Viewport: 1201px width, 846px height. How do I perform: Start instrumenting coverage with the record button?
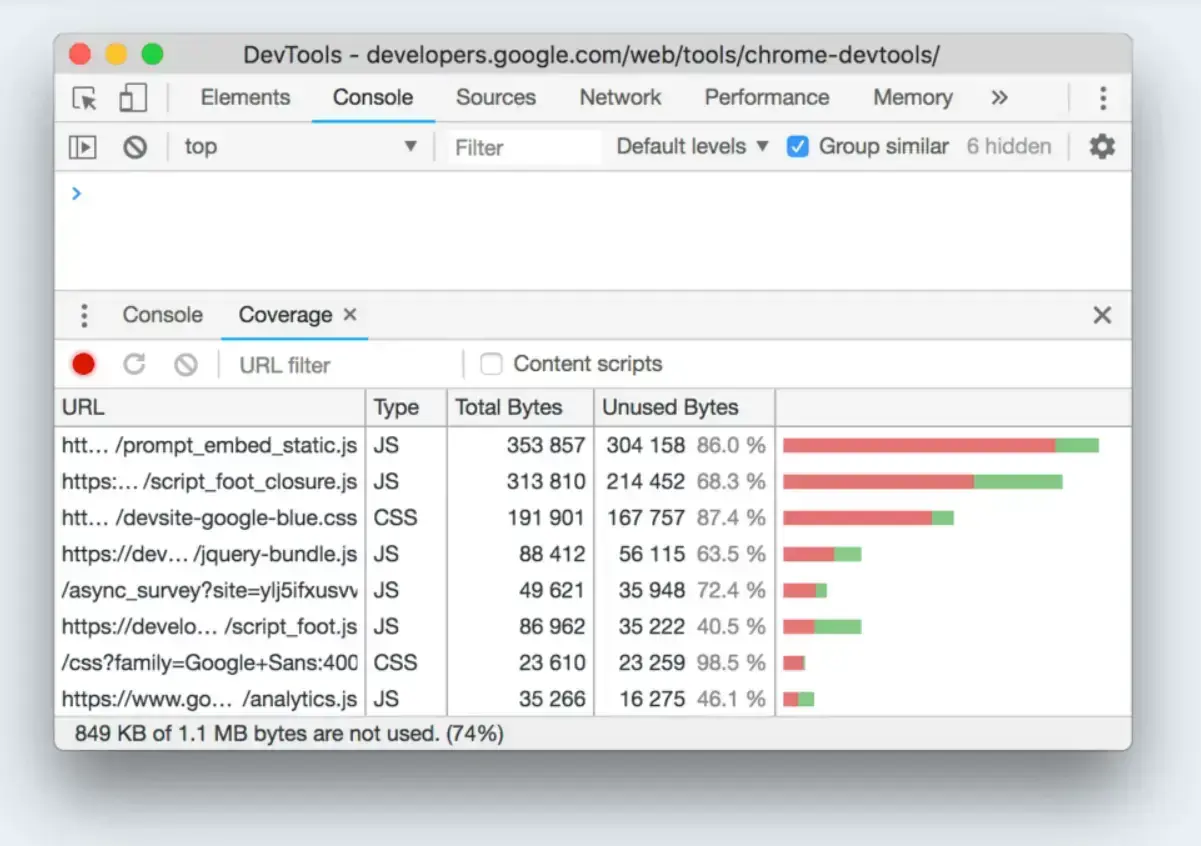83,364
